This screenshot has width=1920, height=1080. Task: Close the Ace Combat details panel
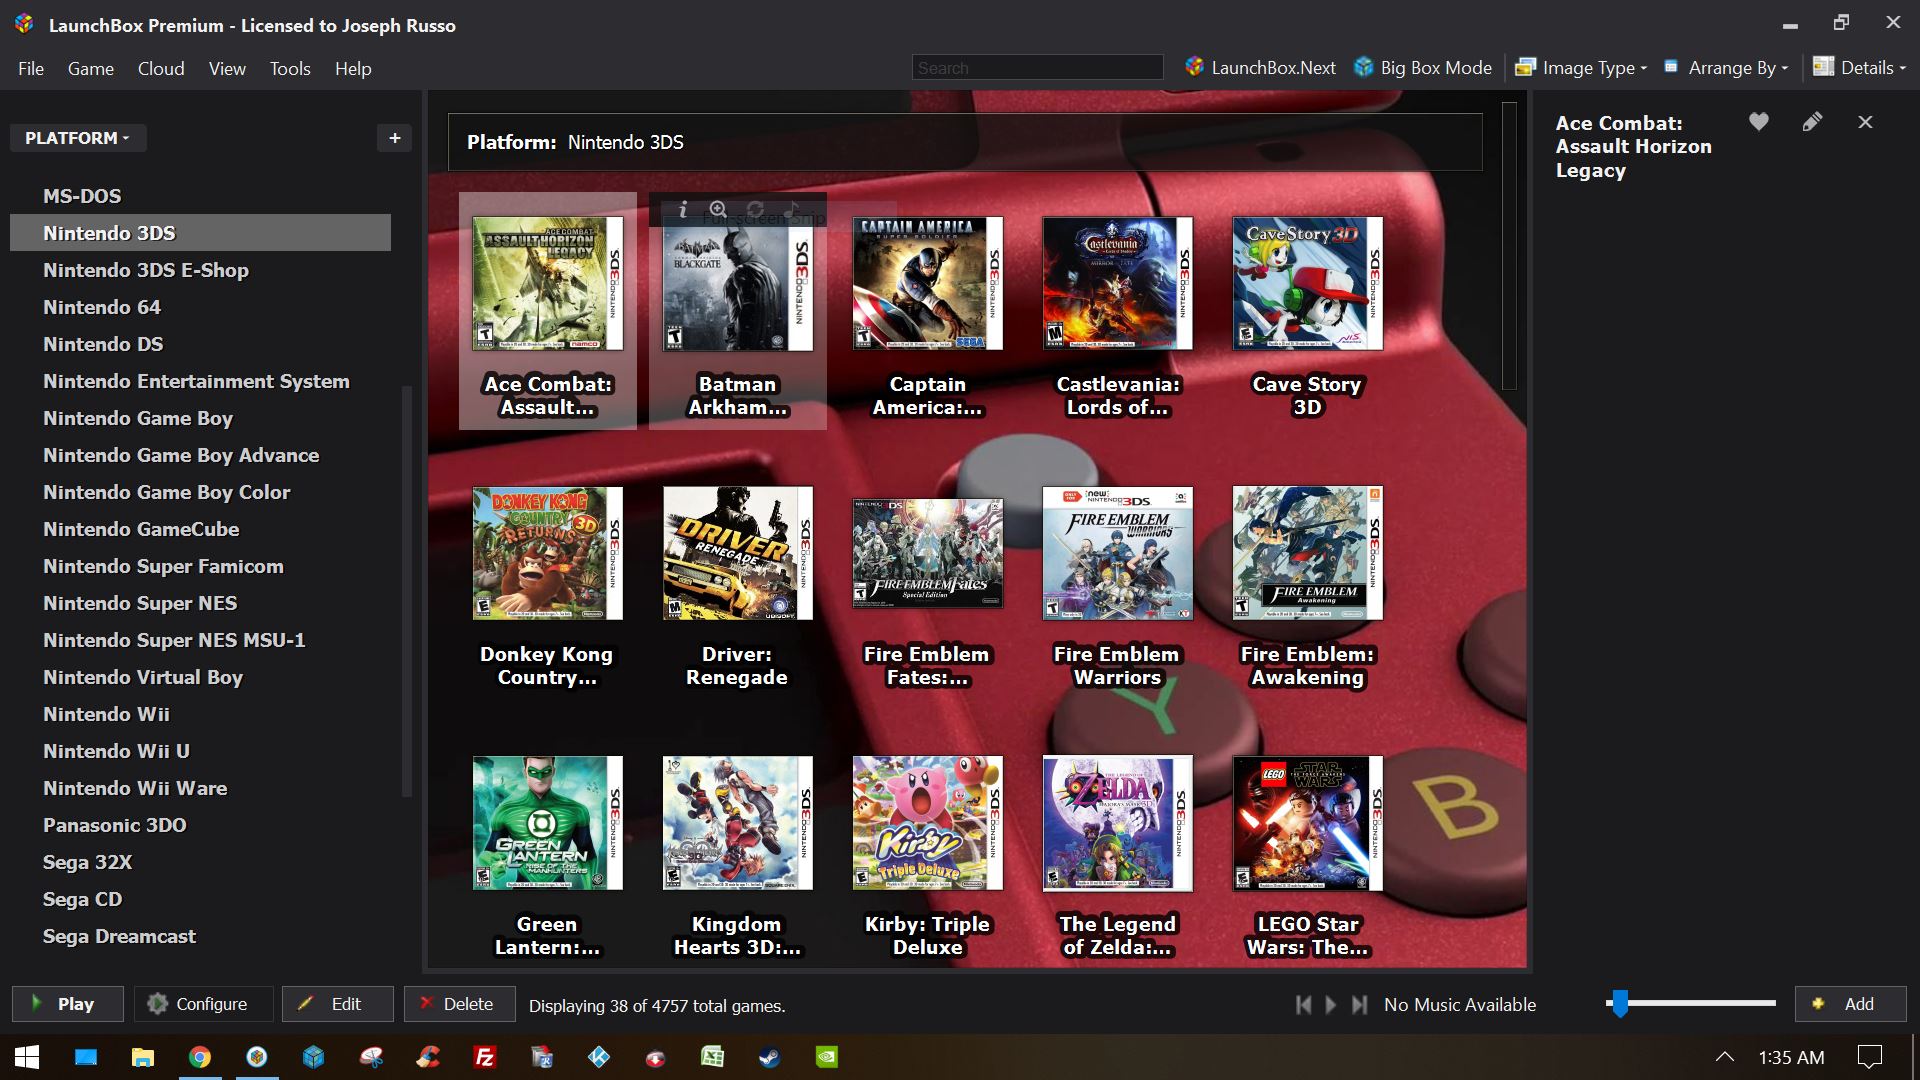[x=1865, y=122]
